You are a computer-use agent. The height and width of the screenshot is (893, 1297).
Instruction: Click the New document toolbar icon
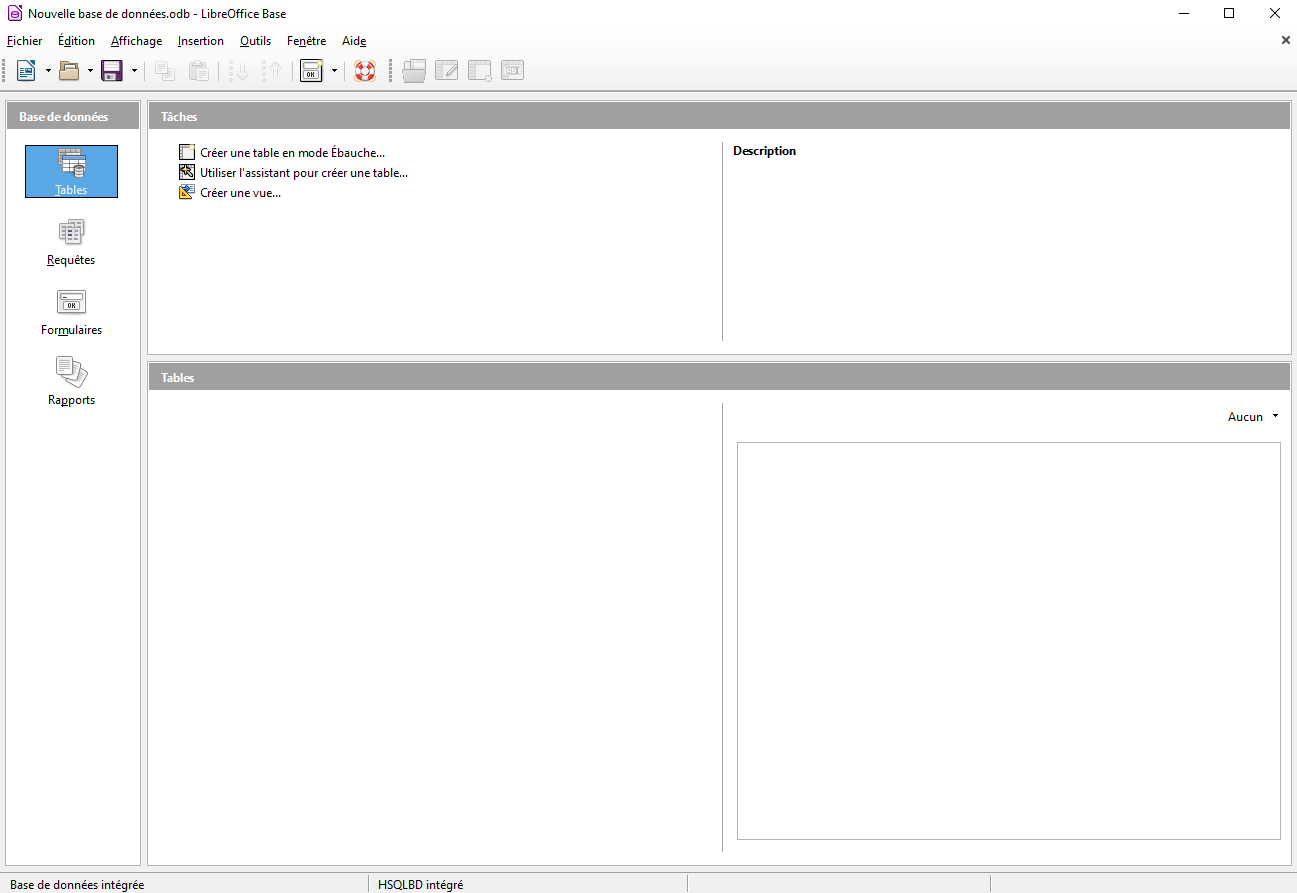[26, 71]
